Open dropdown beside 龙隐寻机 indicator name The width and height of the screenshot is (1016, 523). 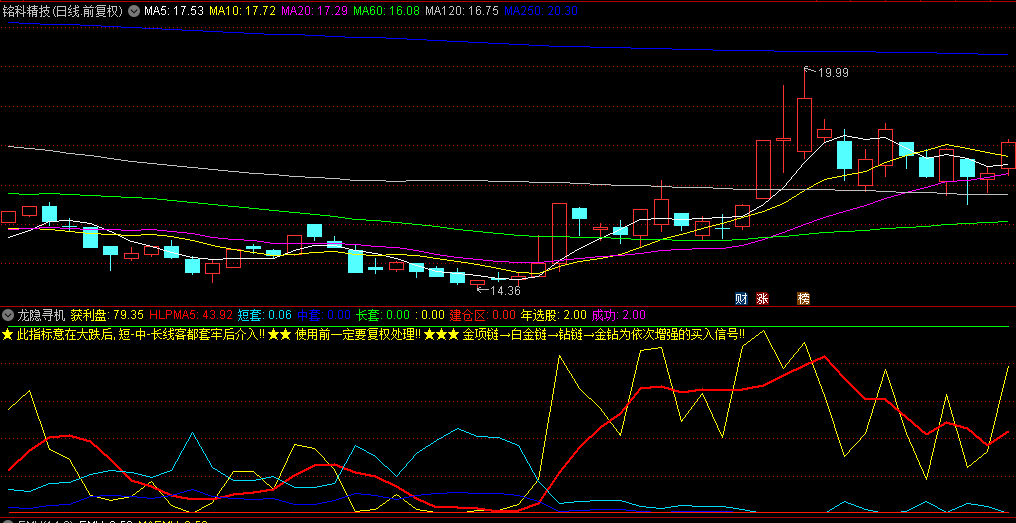pos(8,316)
